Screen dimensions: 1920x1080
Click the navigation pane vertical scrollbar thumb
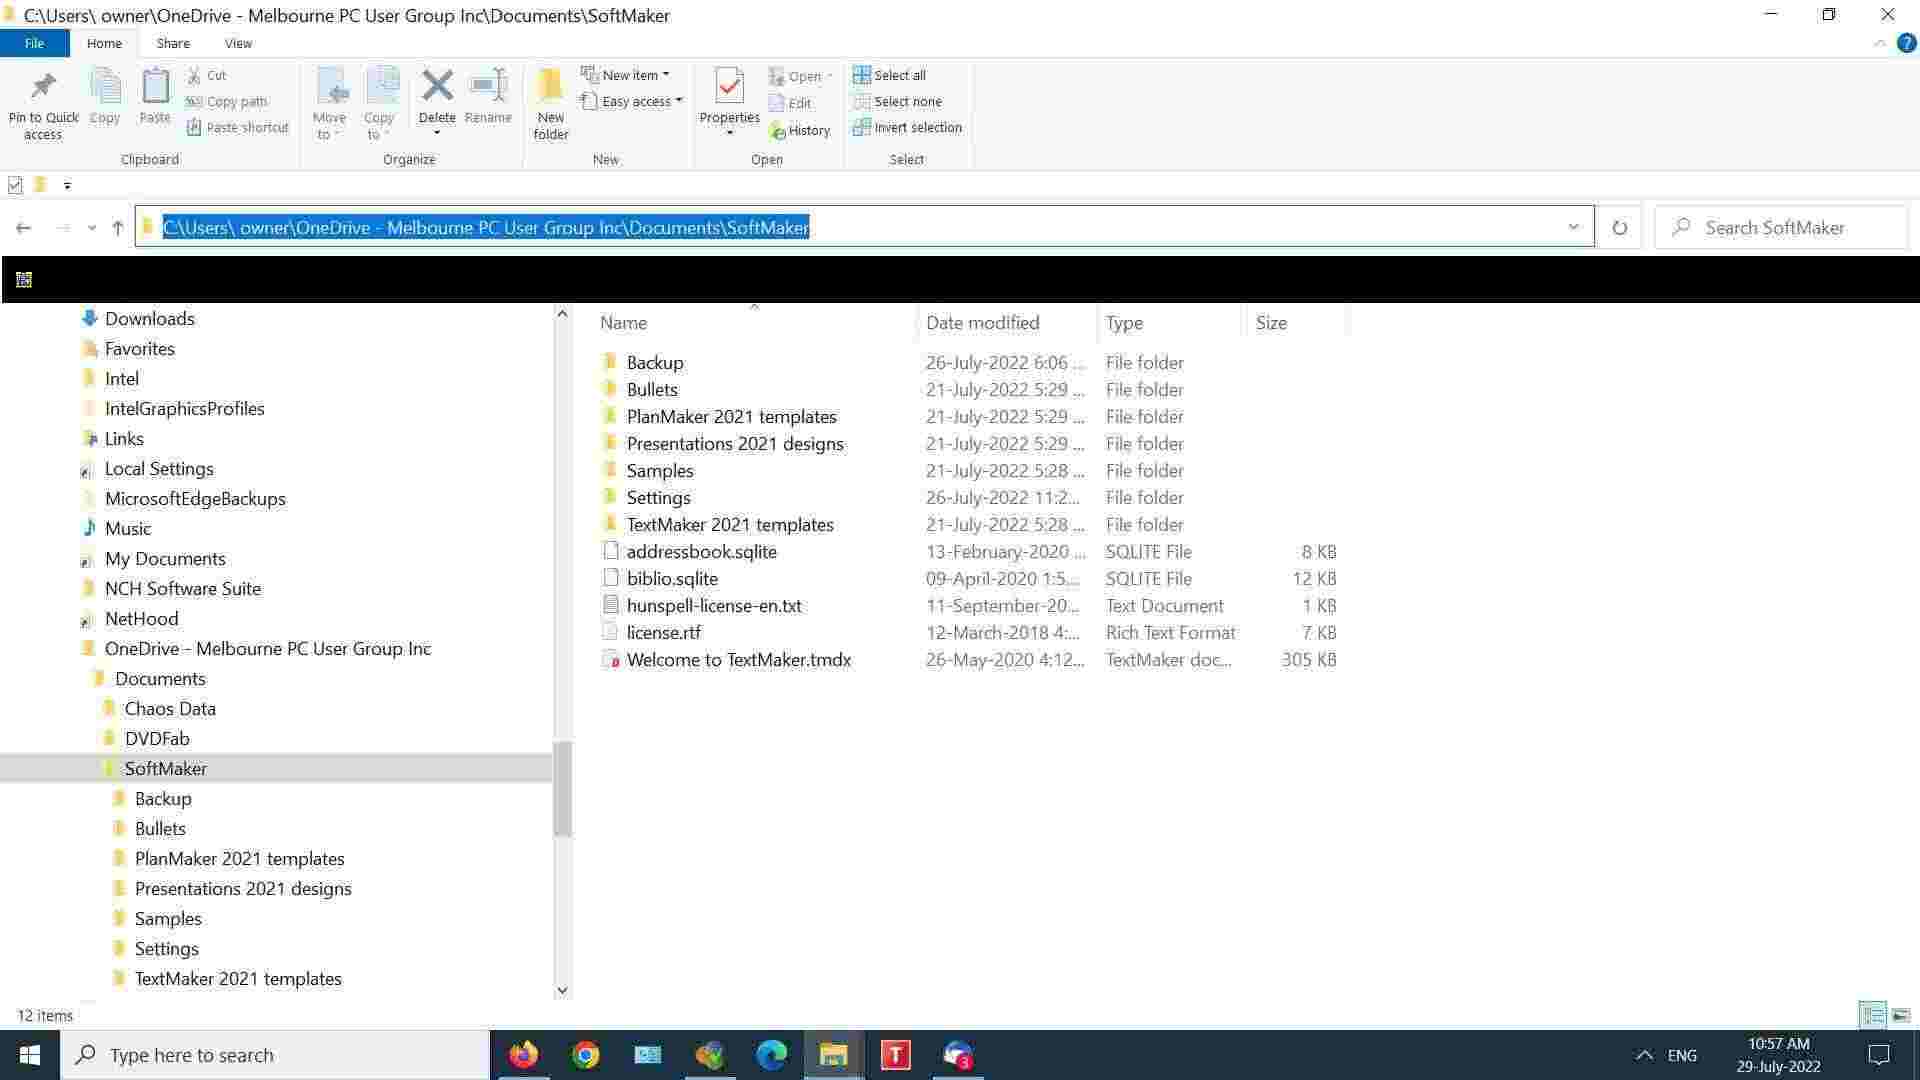562,788
